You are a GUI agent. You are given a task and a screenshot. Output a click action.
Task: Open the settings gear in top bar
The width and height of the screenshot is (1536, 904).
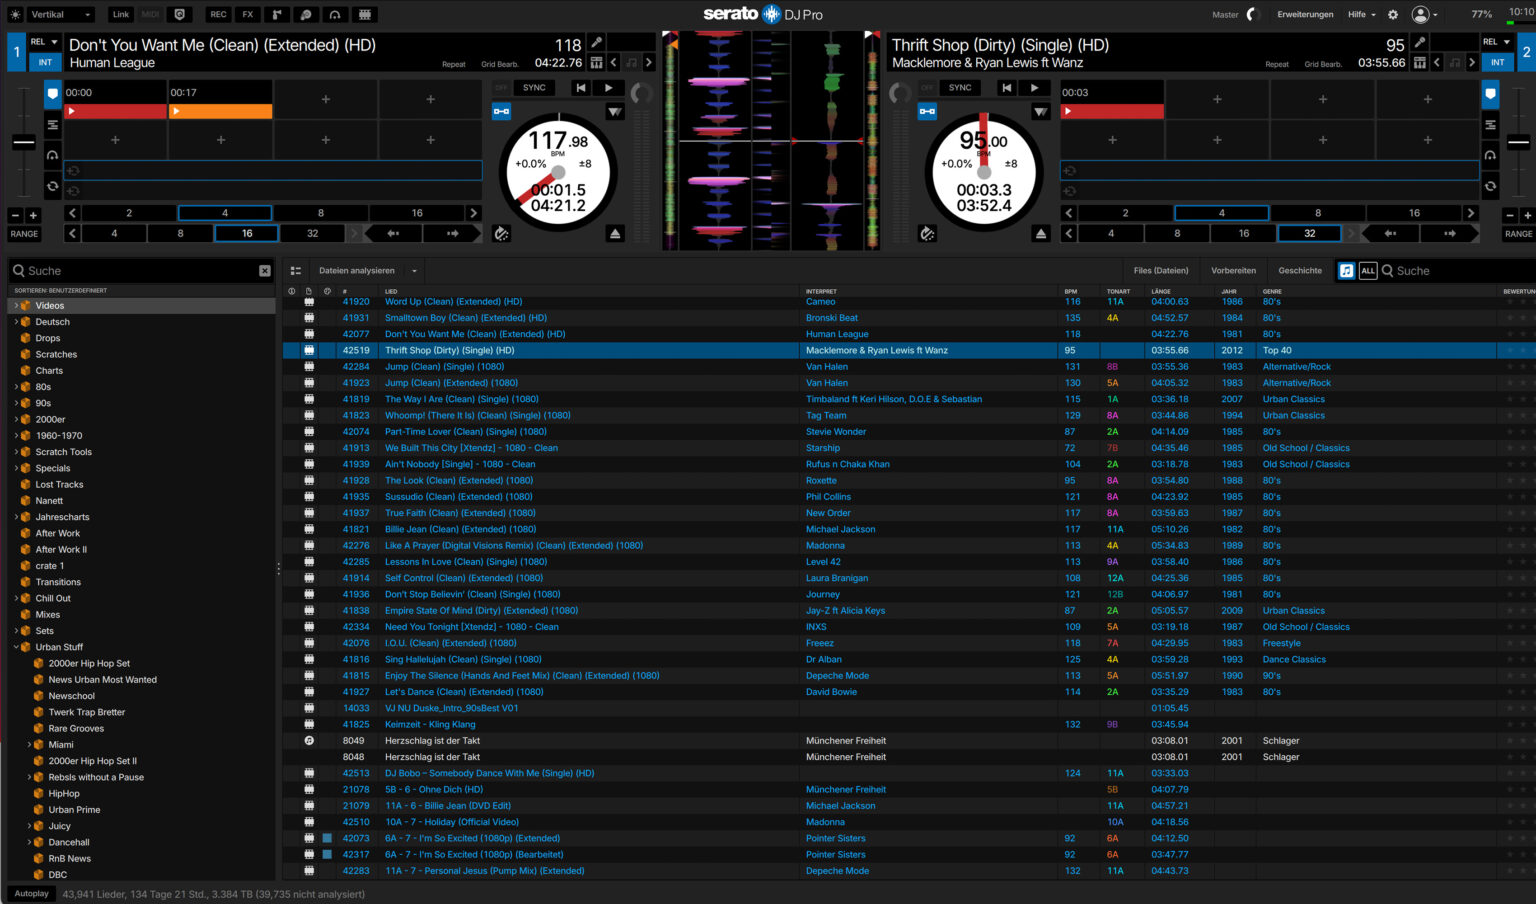tap(1393, 15)
